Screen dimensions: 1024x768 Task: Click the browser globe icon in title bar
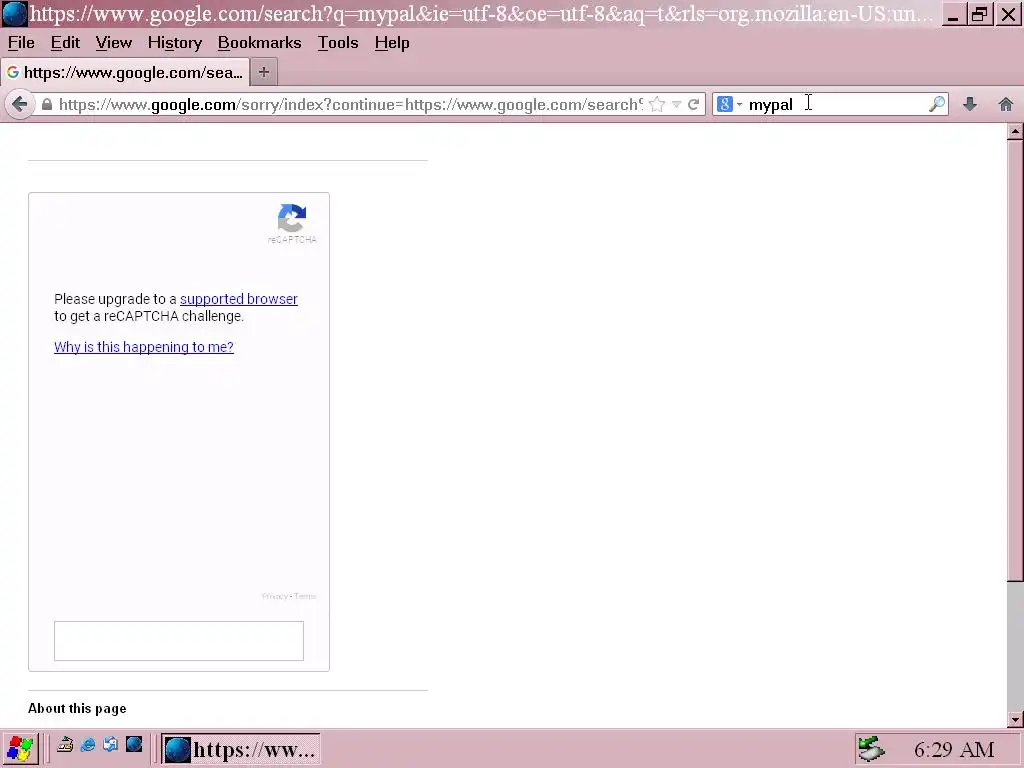pos(14,14)
